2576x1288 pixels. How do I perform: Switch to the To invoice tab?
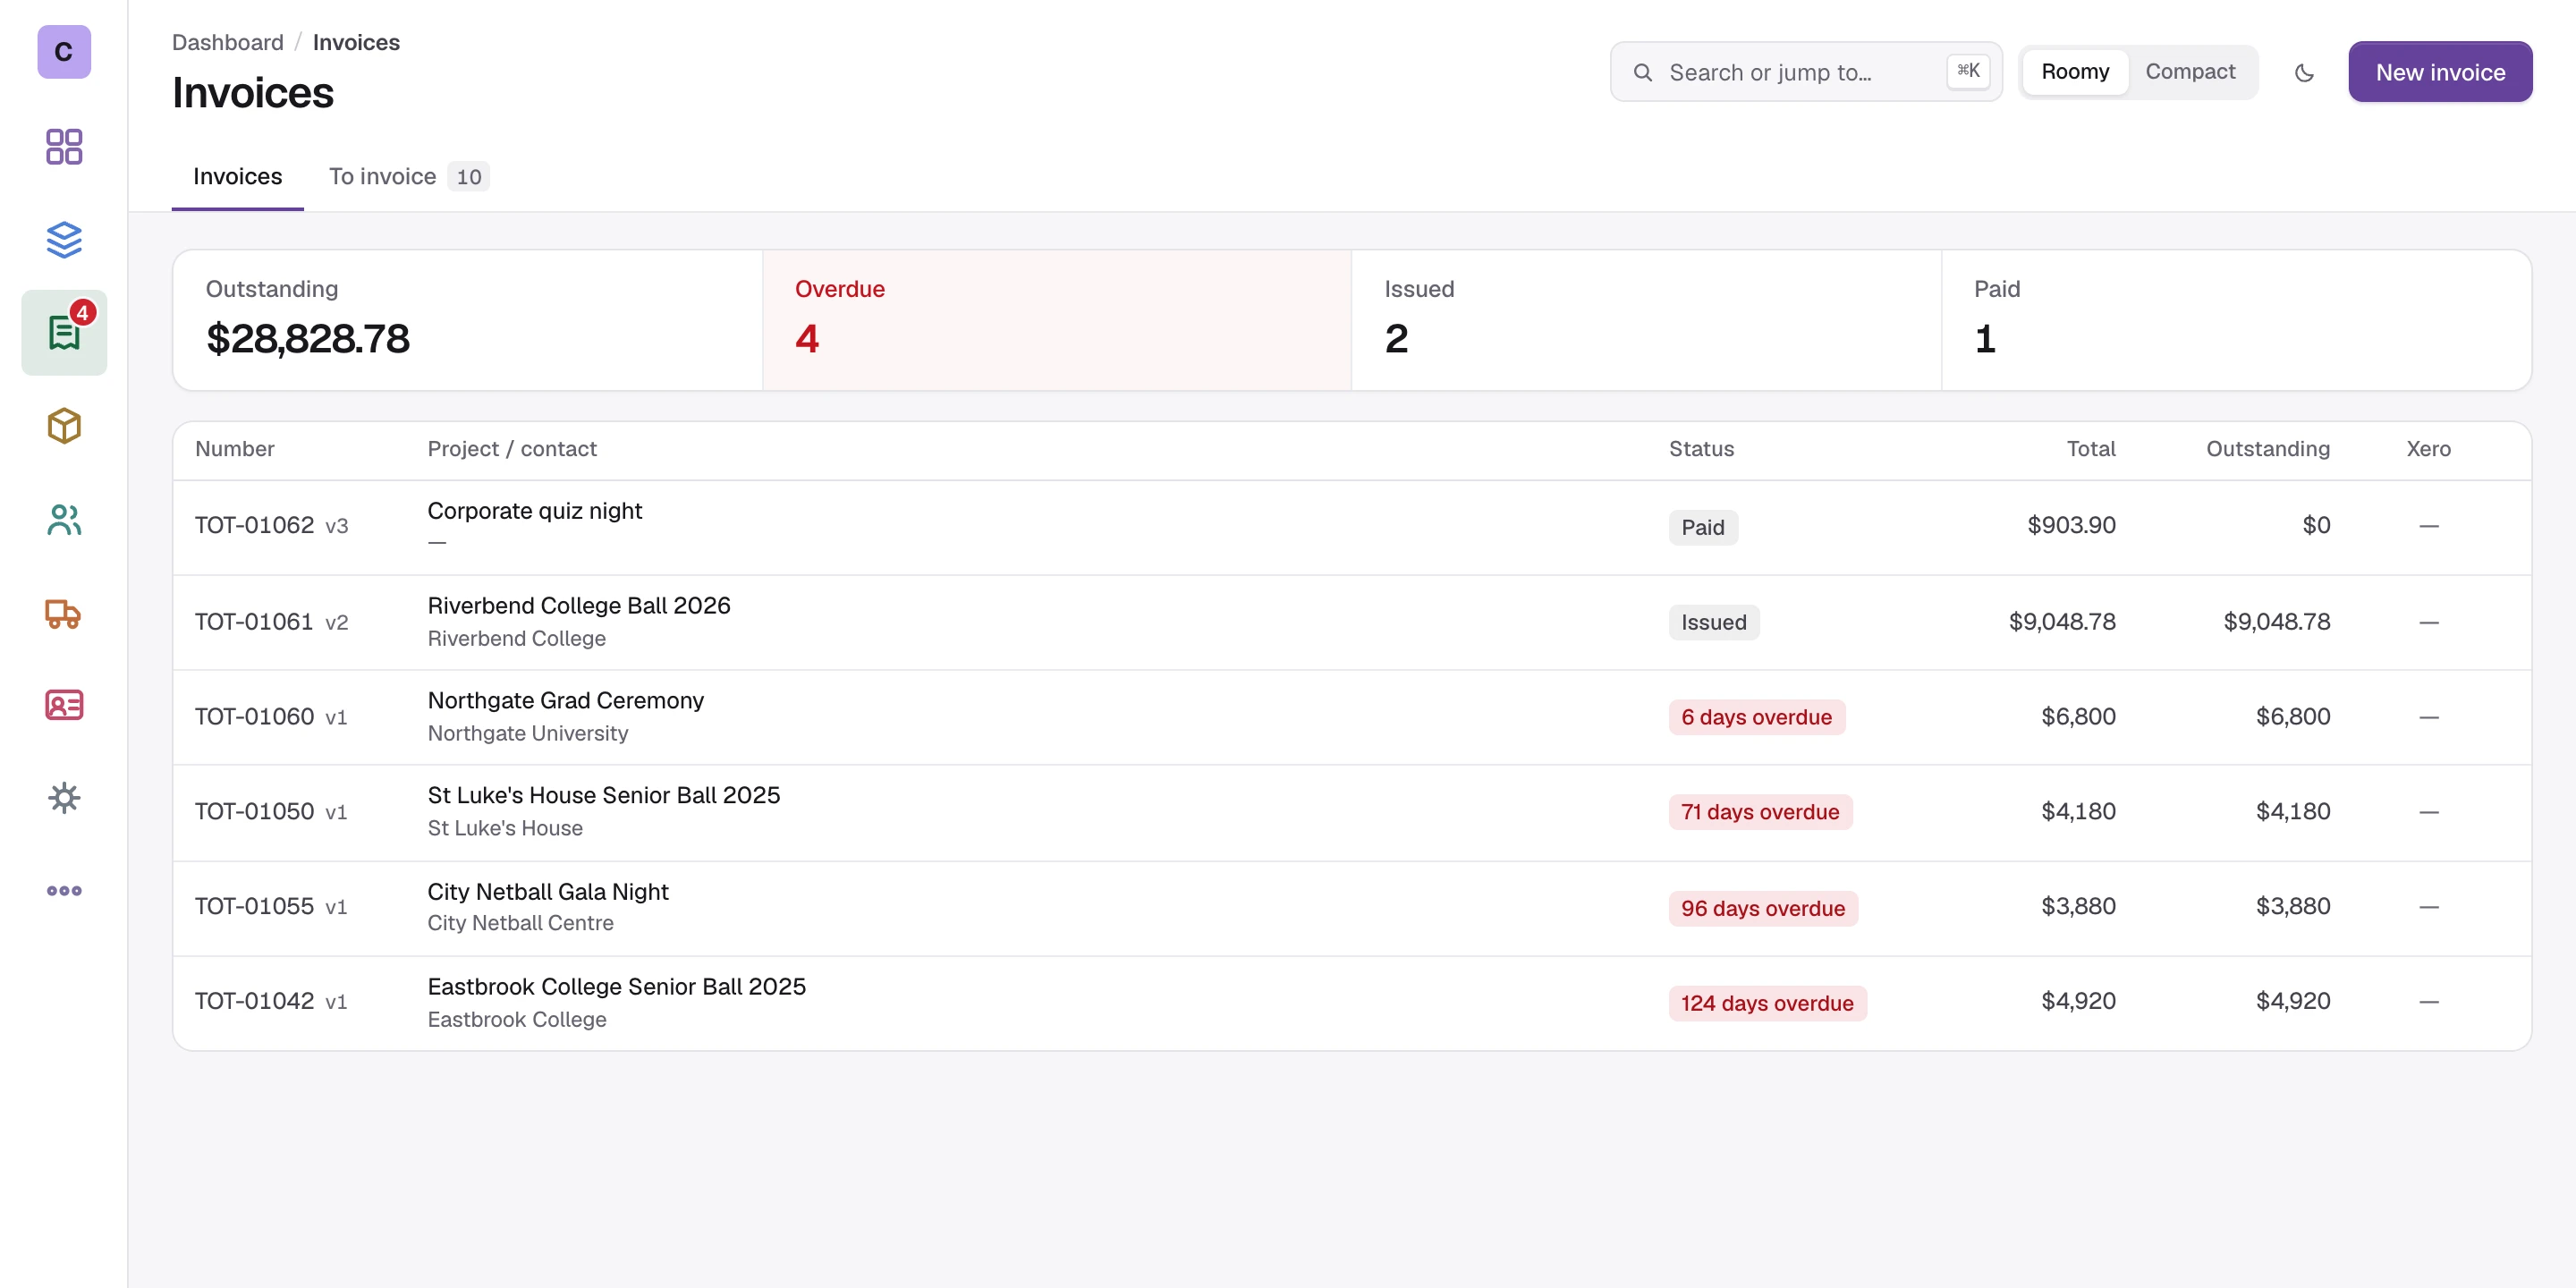[408, 177]
